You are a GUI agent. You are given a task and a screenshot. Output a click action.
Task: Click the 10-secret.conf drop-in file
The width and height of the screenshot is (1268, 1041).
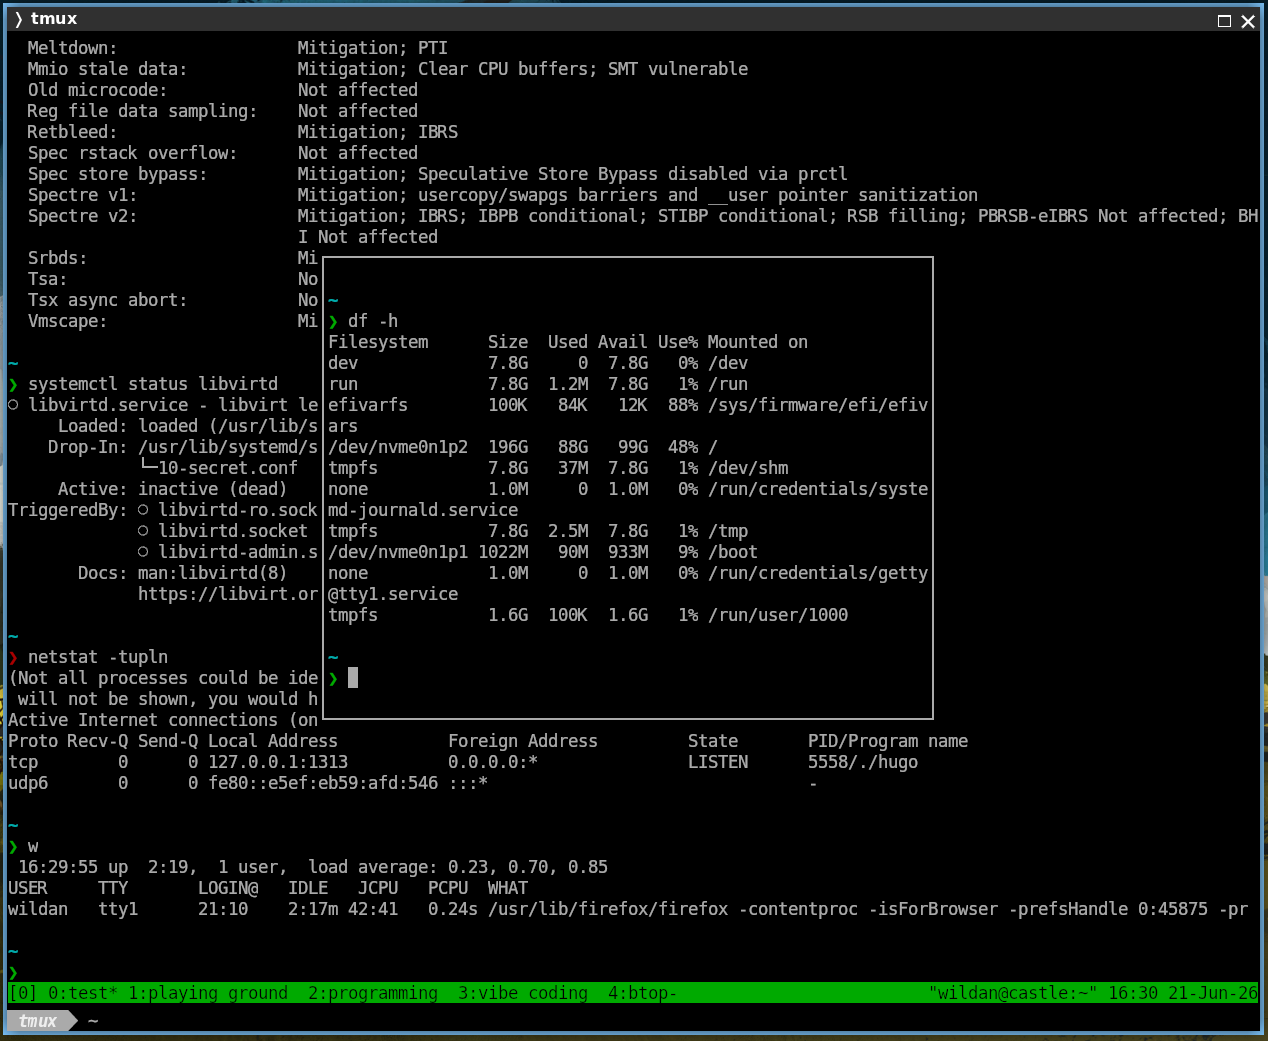[228, 468]
